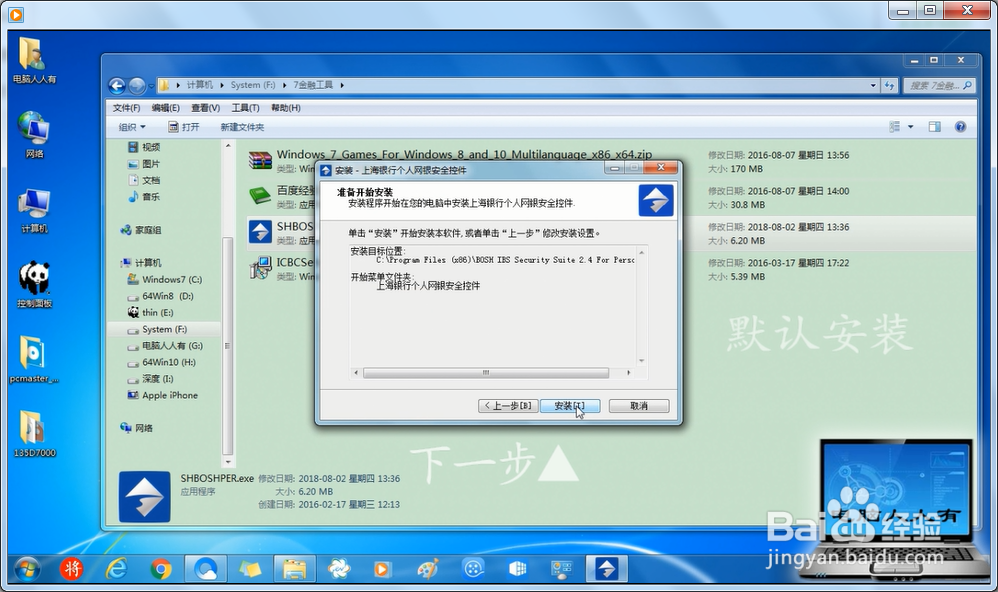Select 电脑人人有 (G:) drive
Image resolution: width=998 pixels, height=592 pixels.
click(165, 346)
